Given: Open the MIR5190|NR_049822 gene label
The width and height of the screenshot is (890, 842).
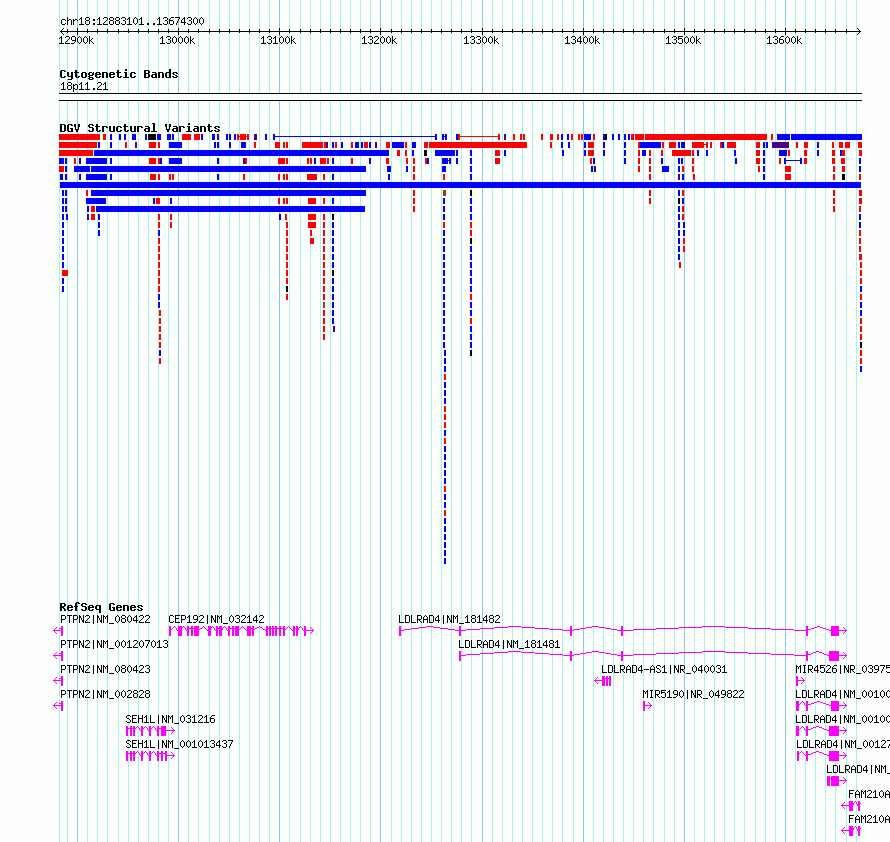Looking at the screenshot, I should click(x=693, y=694).
